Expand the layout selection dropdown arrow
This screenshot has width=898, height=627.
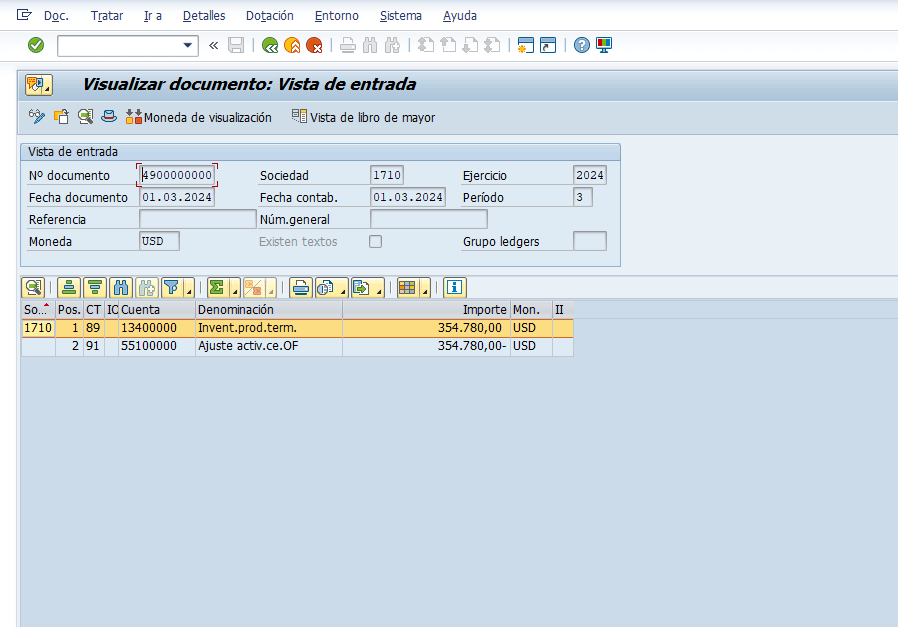coord(425,289)
